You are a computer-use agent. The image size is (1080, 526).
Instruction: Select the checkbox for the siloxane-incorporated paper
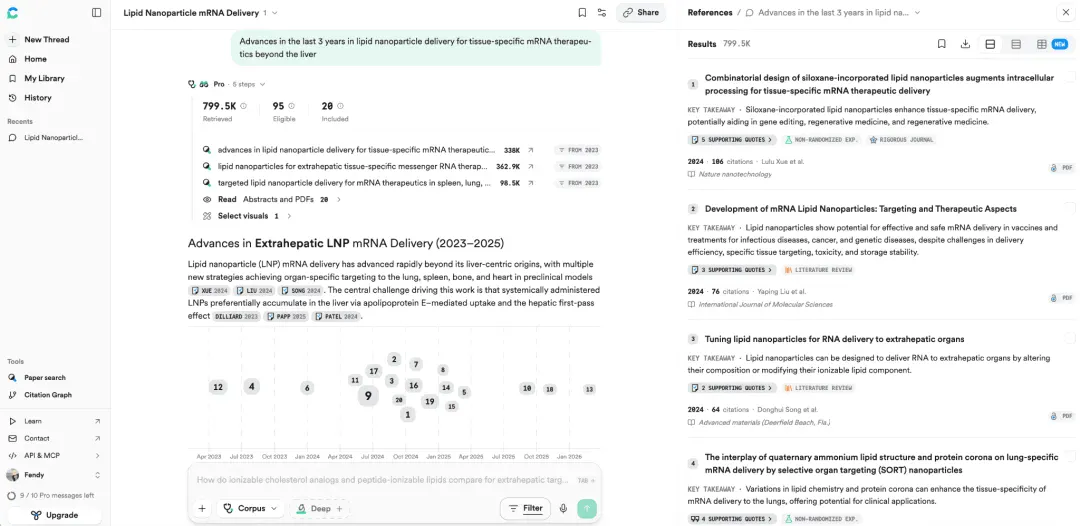[1070, 76]
